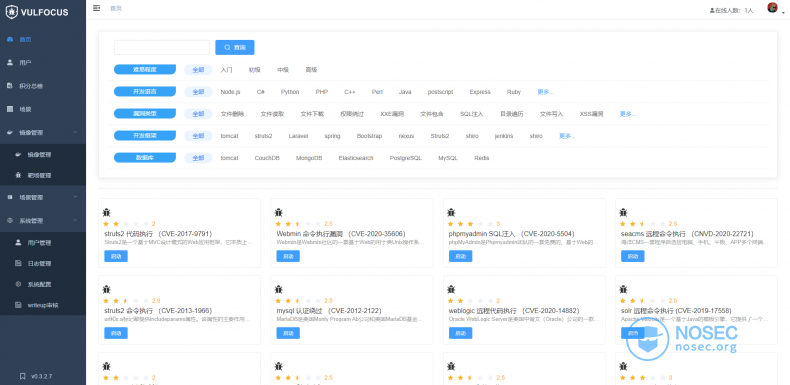Image resolution: width=790 pixels, height=385 pixels.
Task: Open the 靶场管理 bug-icon submenu item
Action: pyautogui.click(x=39, y=175)
